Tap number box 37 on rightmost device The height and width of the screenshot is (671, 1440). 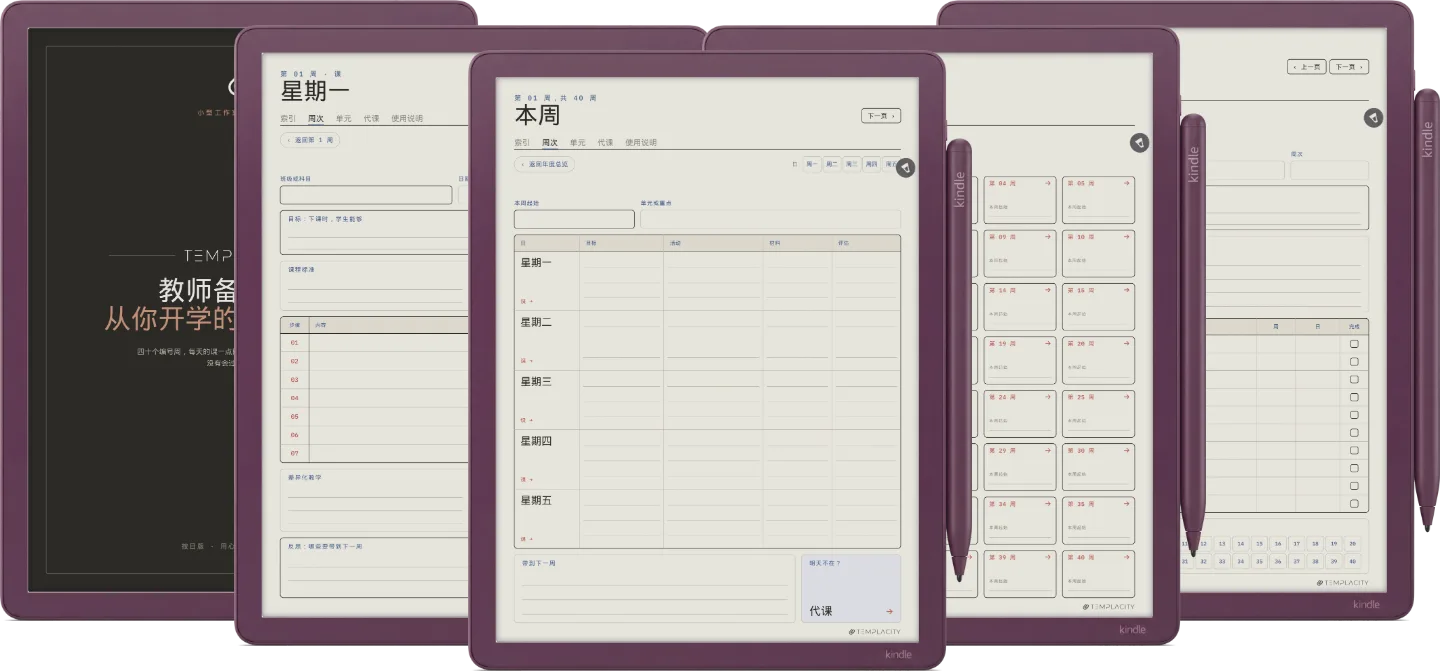(x=1297, y=561)
